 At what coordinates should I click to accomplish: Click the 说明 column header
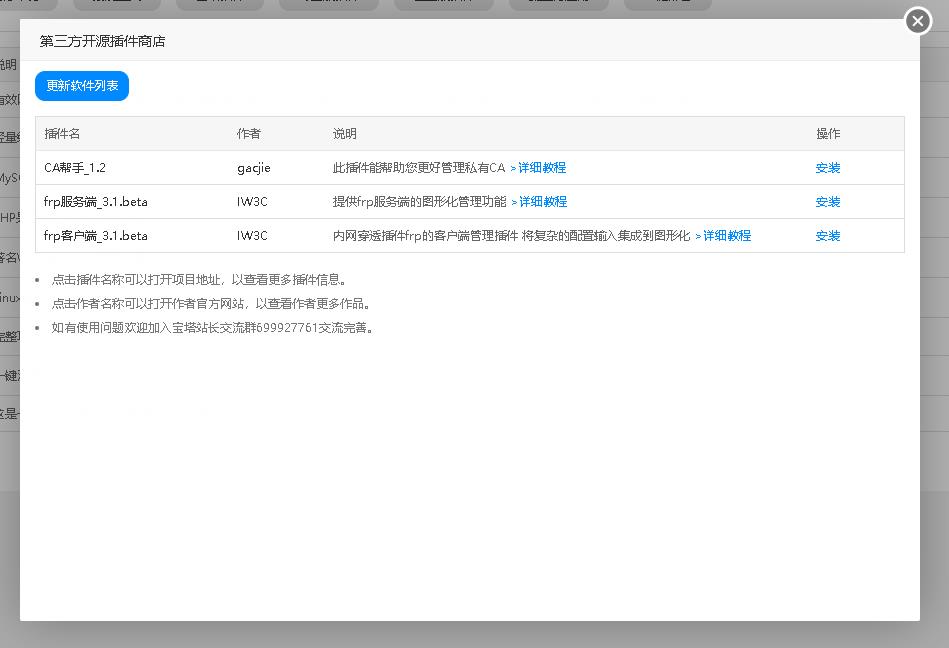click(344, 134)
